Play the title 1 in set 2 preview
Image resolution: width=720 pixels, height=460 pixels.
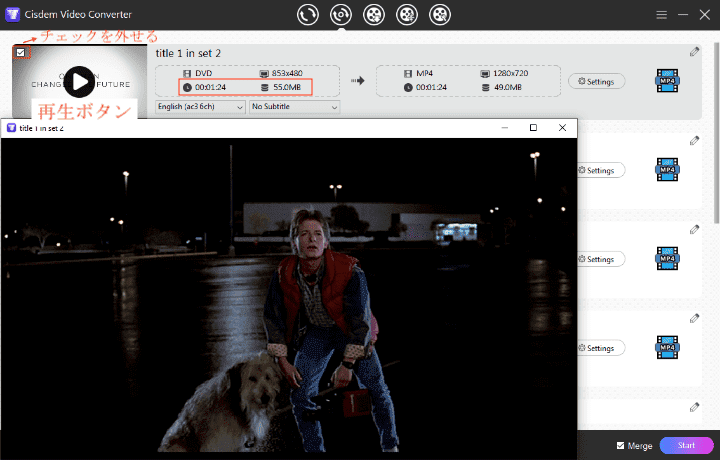(79, 82)
